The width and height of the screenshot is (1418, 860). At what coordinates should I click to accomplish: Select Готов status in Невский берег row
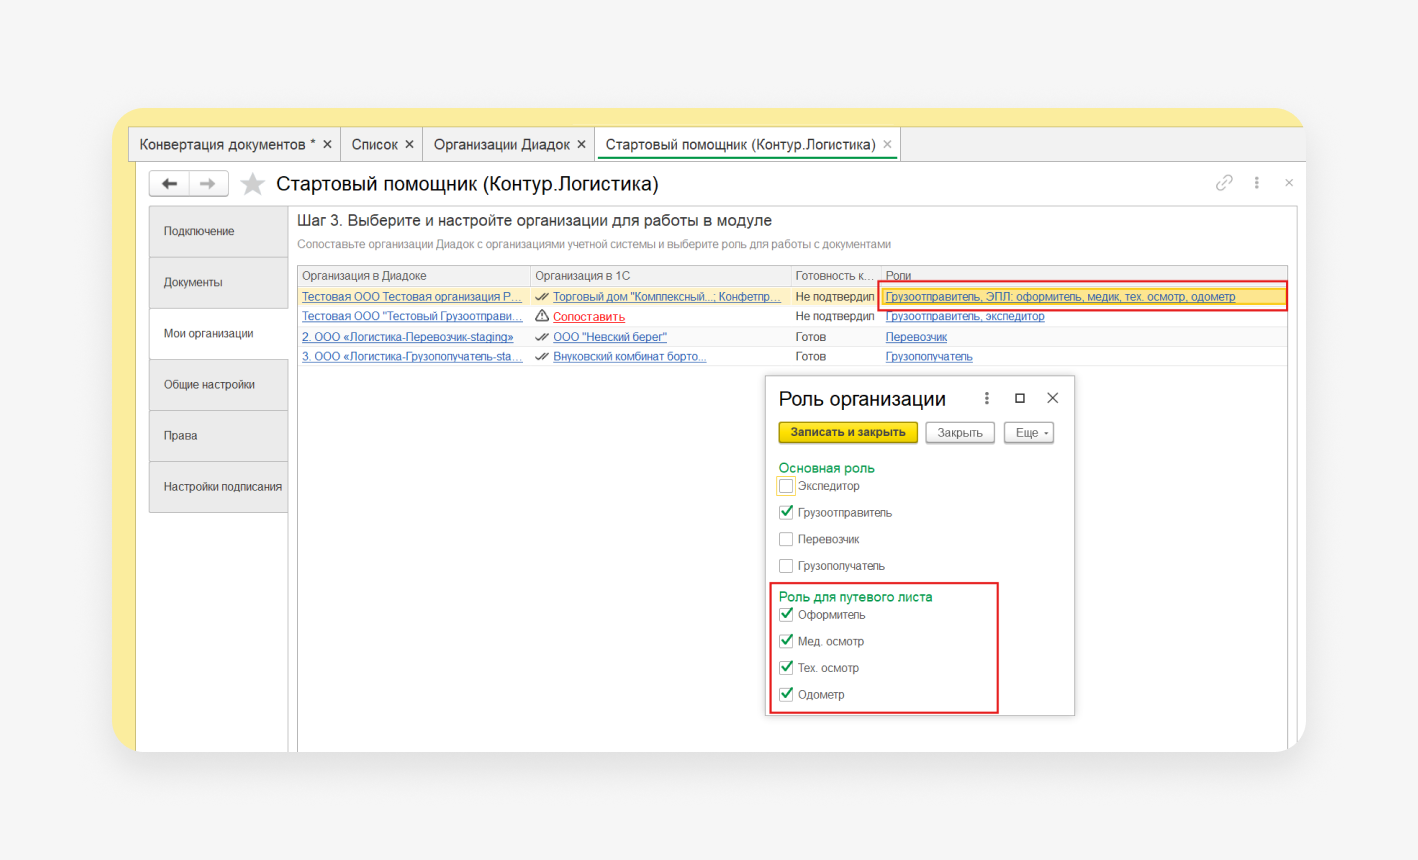(x=811, y=337)
